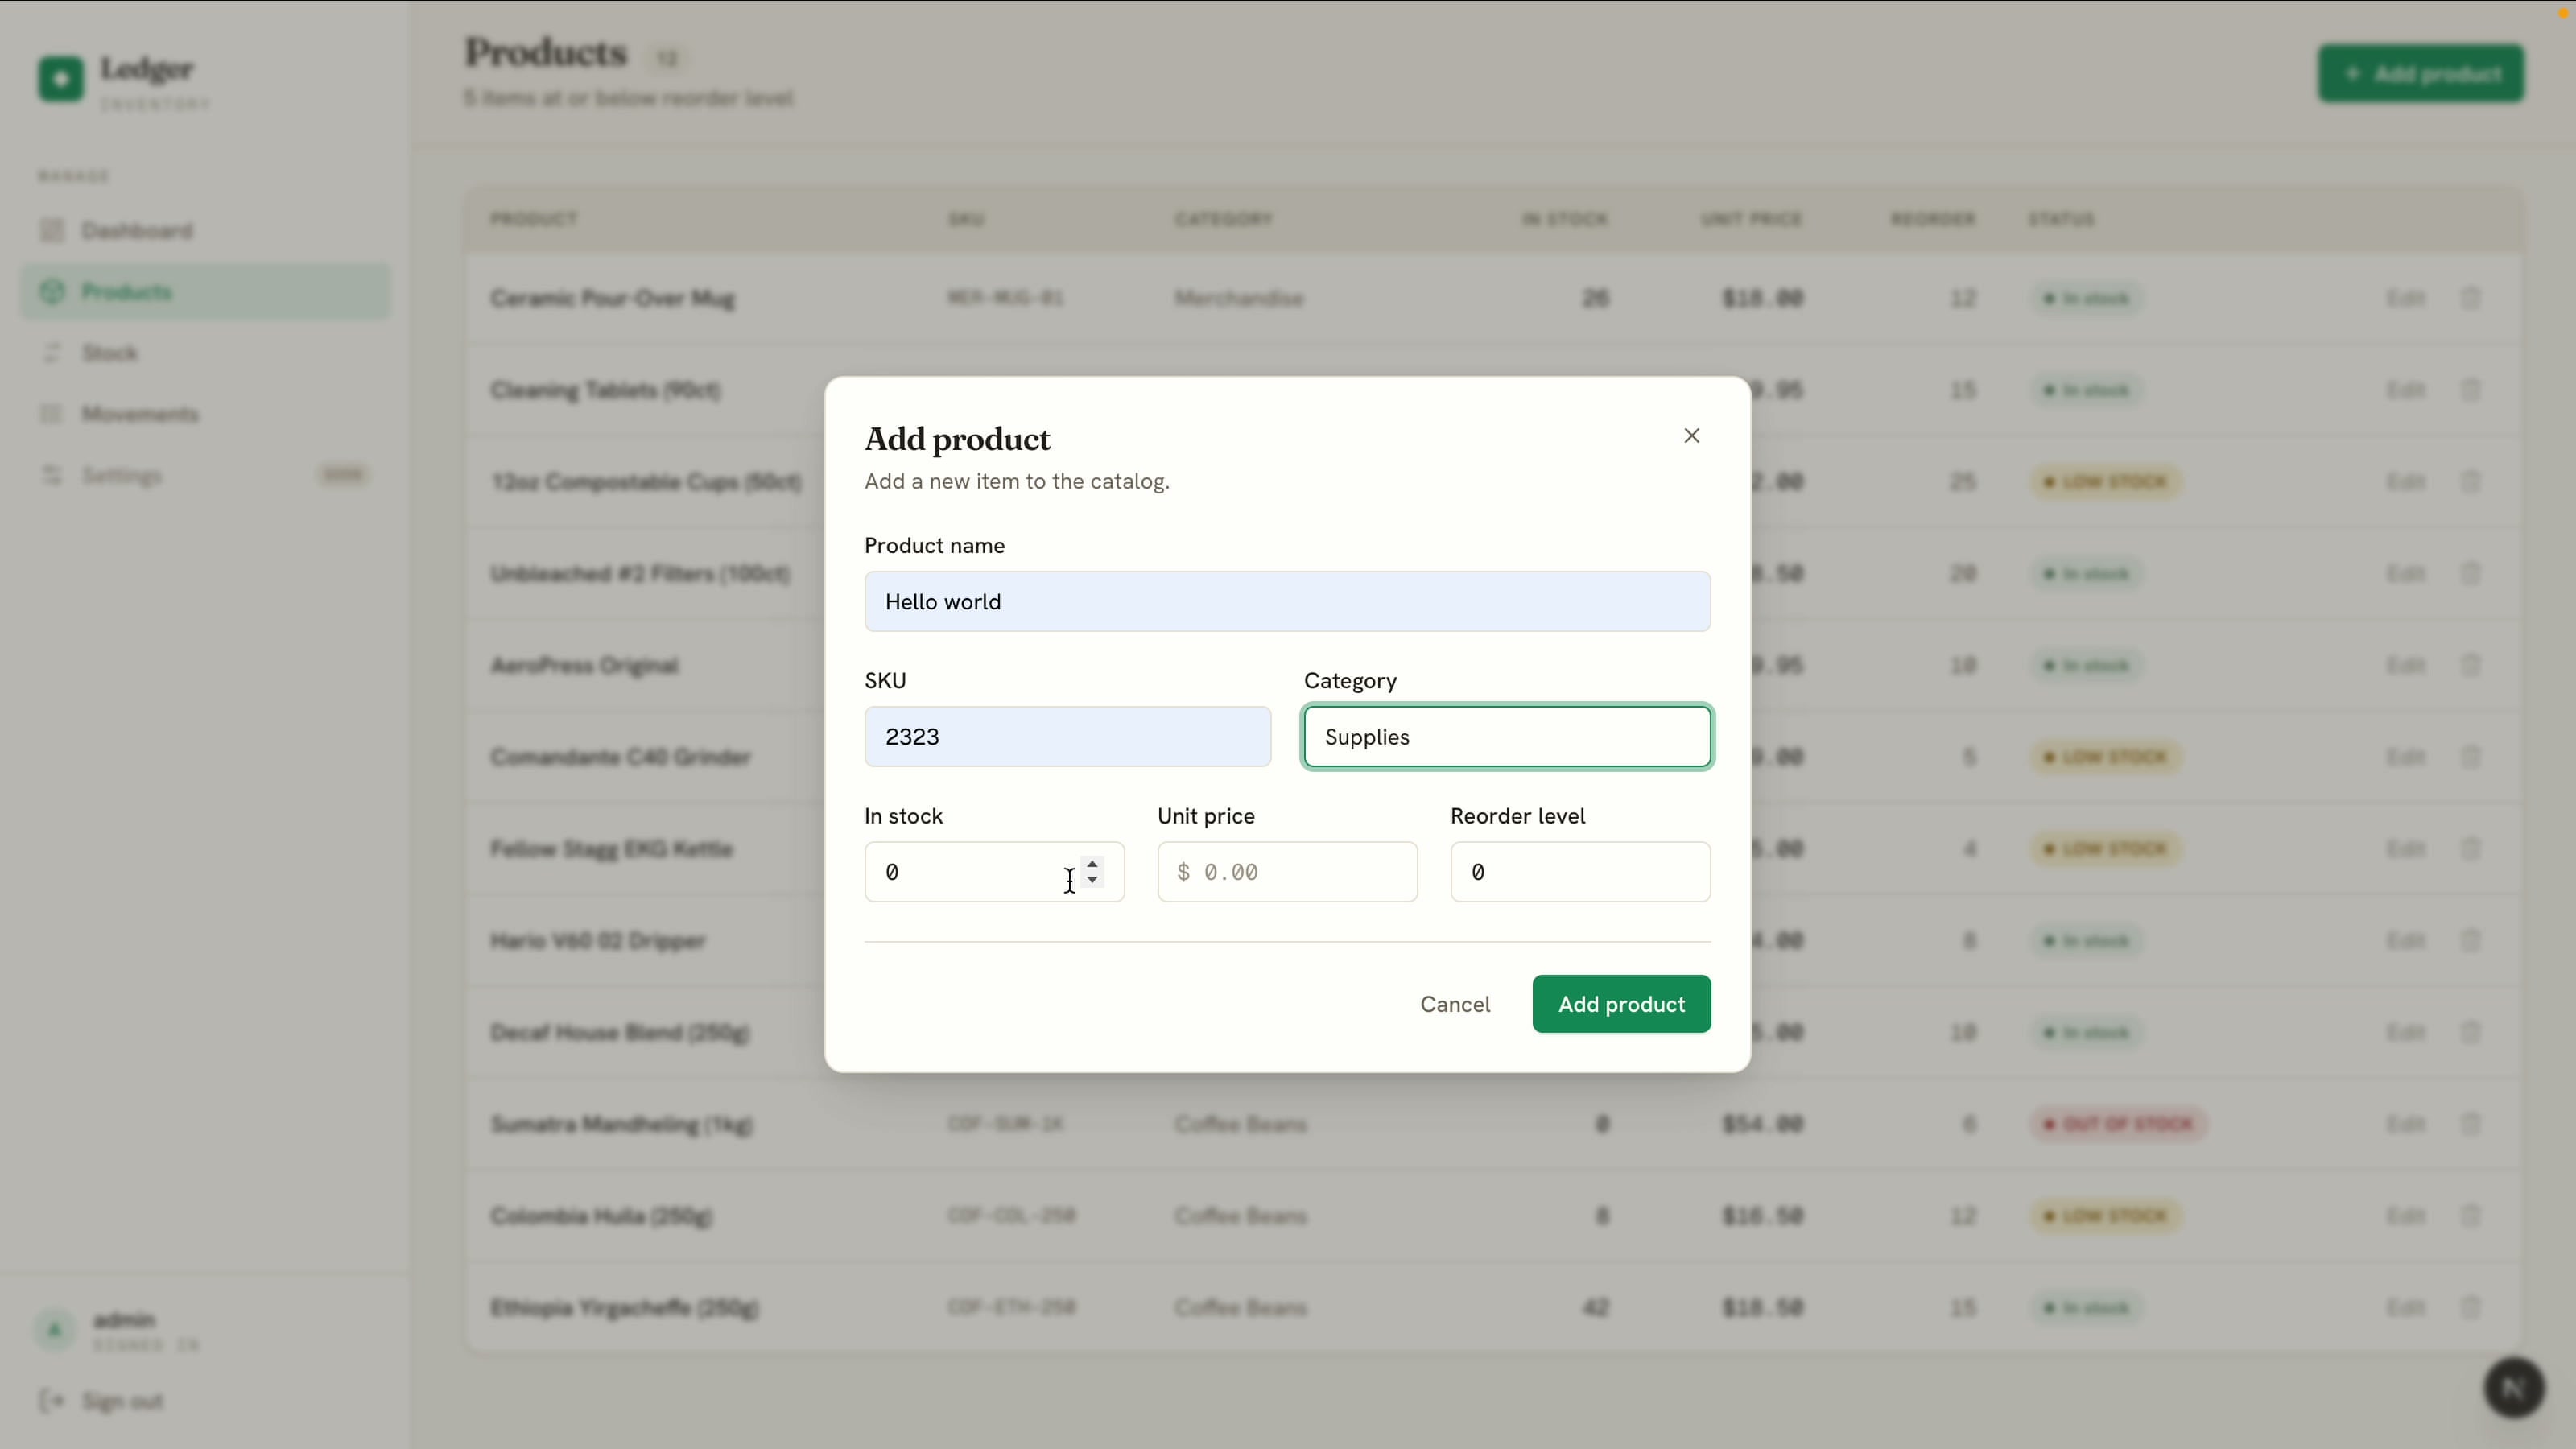Delete the Fellow Stagg EKG Kettle row
The height and width of the screenshot is (1449, 2576).
(x=2470, y=849)
